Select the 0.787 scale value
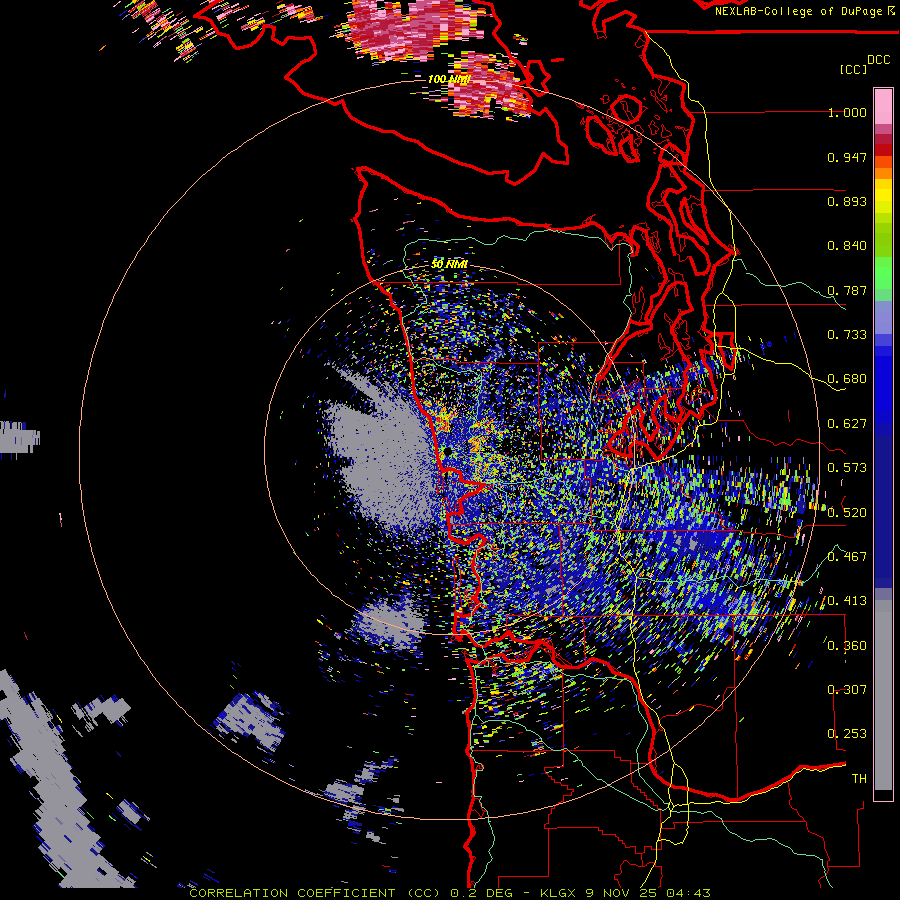The width and height of the screenshot is (900, 900). point(847,290)
